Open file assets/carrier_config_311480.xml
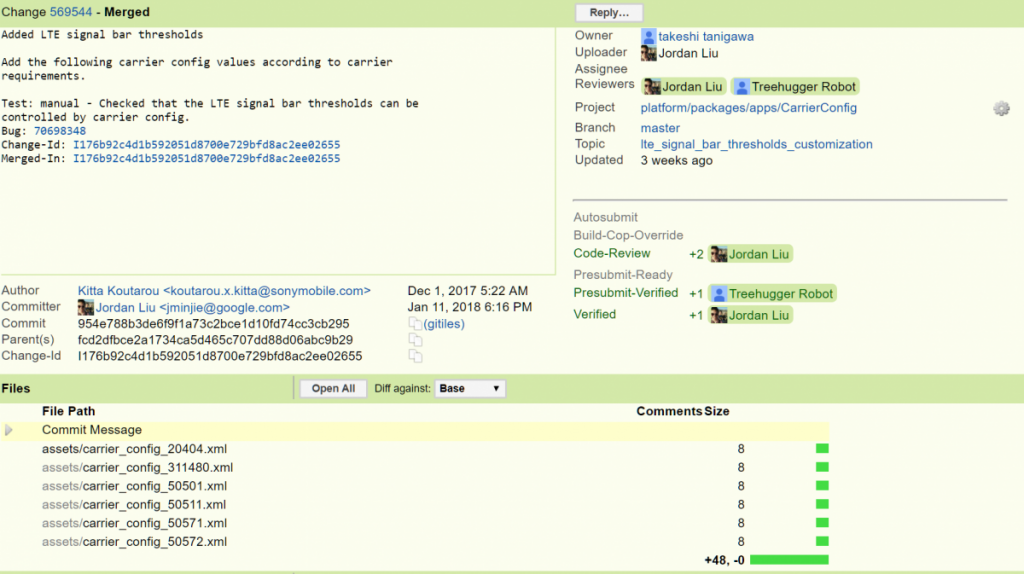The image size is (1024, 574). [137, 467]
